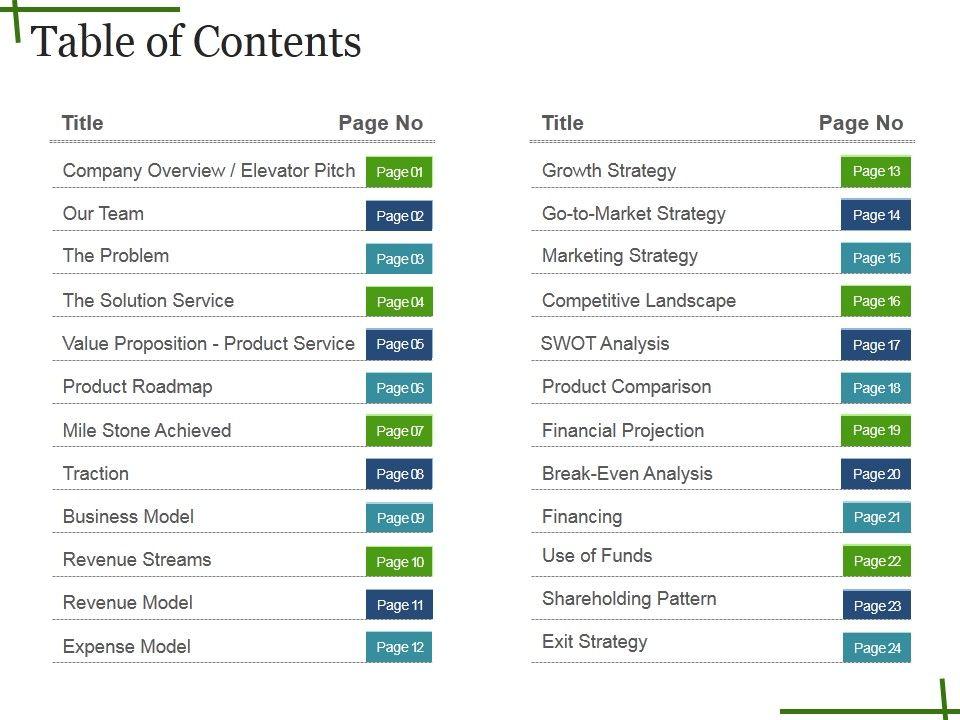This screenshot has height=720, width=960.
Task: Click the Page 24 badge
Action: click(x=877, y=648)
